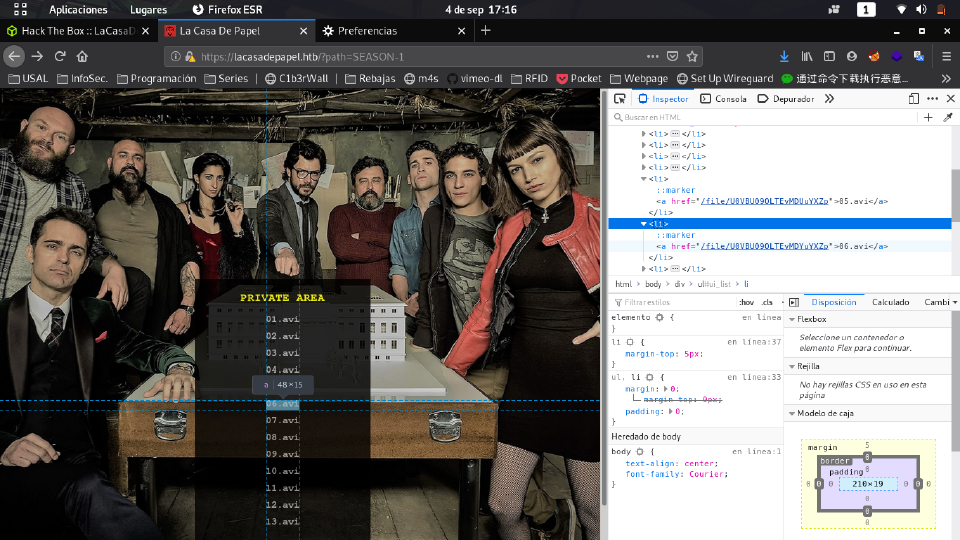960x540 pixels.
Task: Click the eyedropper color picker icon
Action: pos(948,117)
